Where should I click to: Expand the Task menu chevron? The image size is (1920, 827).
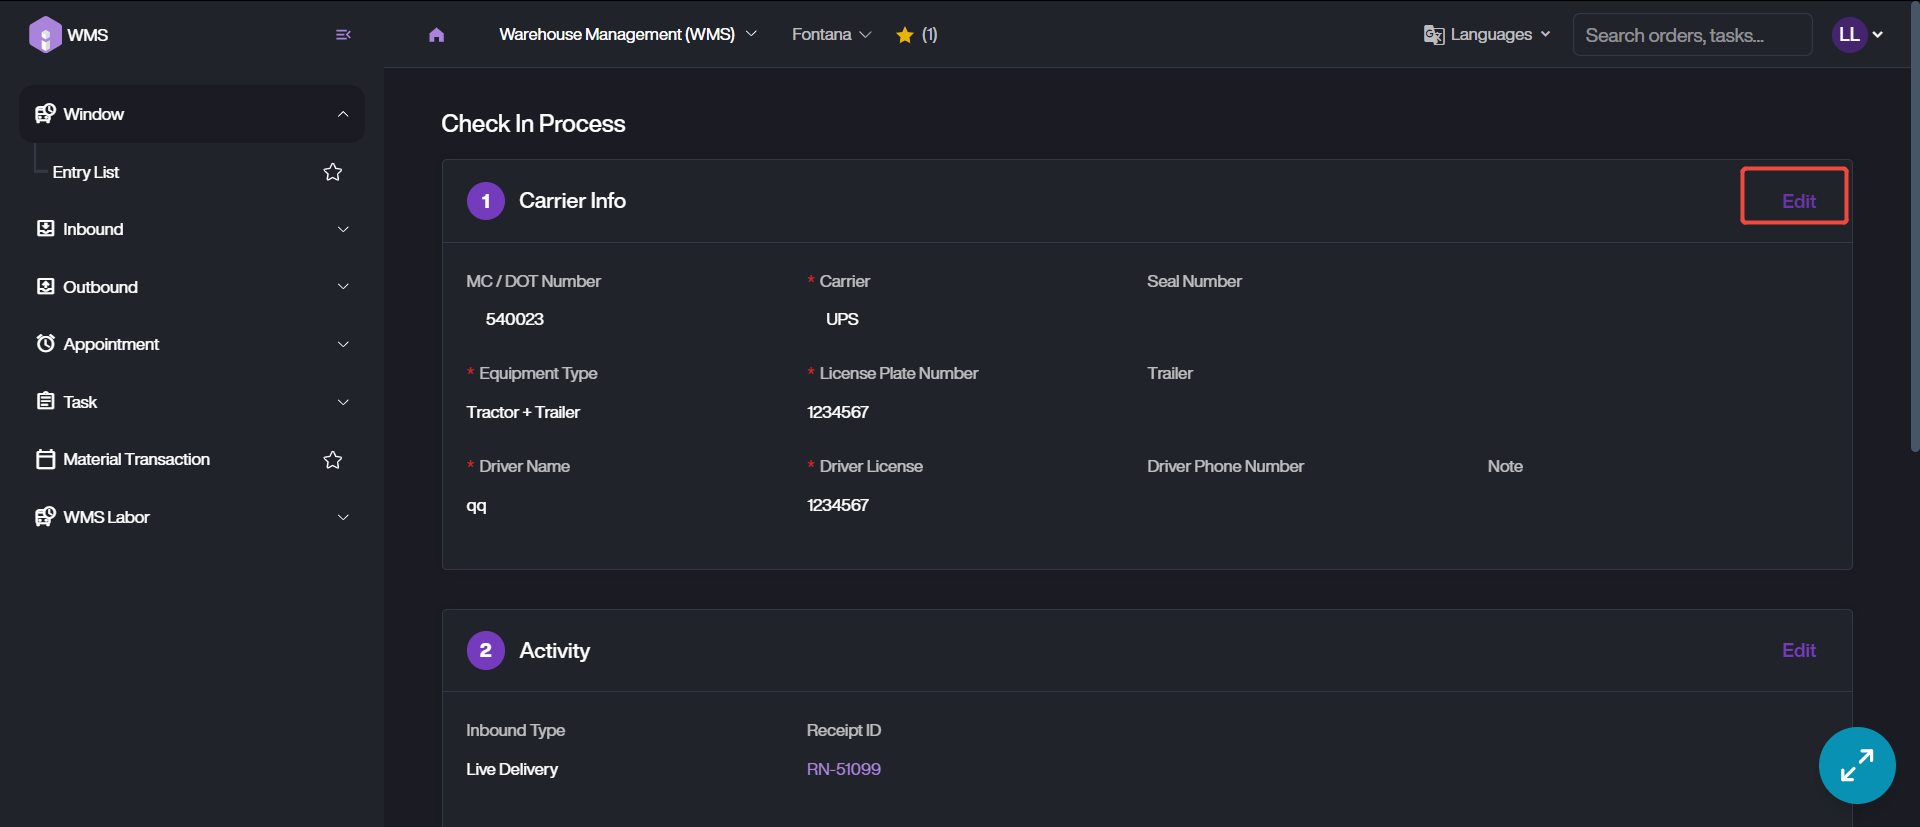[x=343, y=402]
